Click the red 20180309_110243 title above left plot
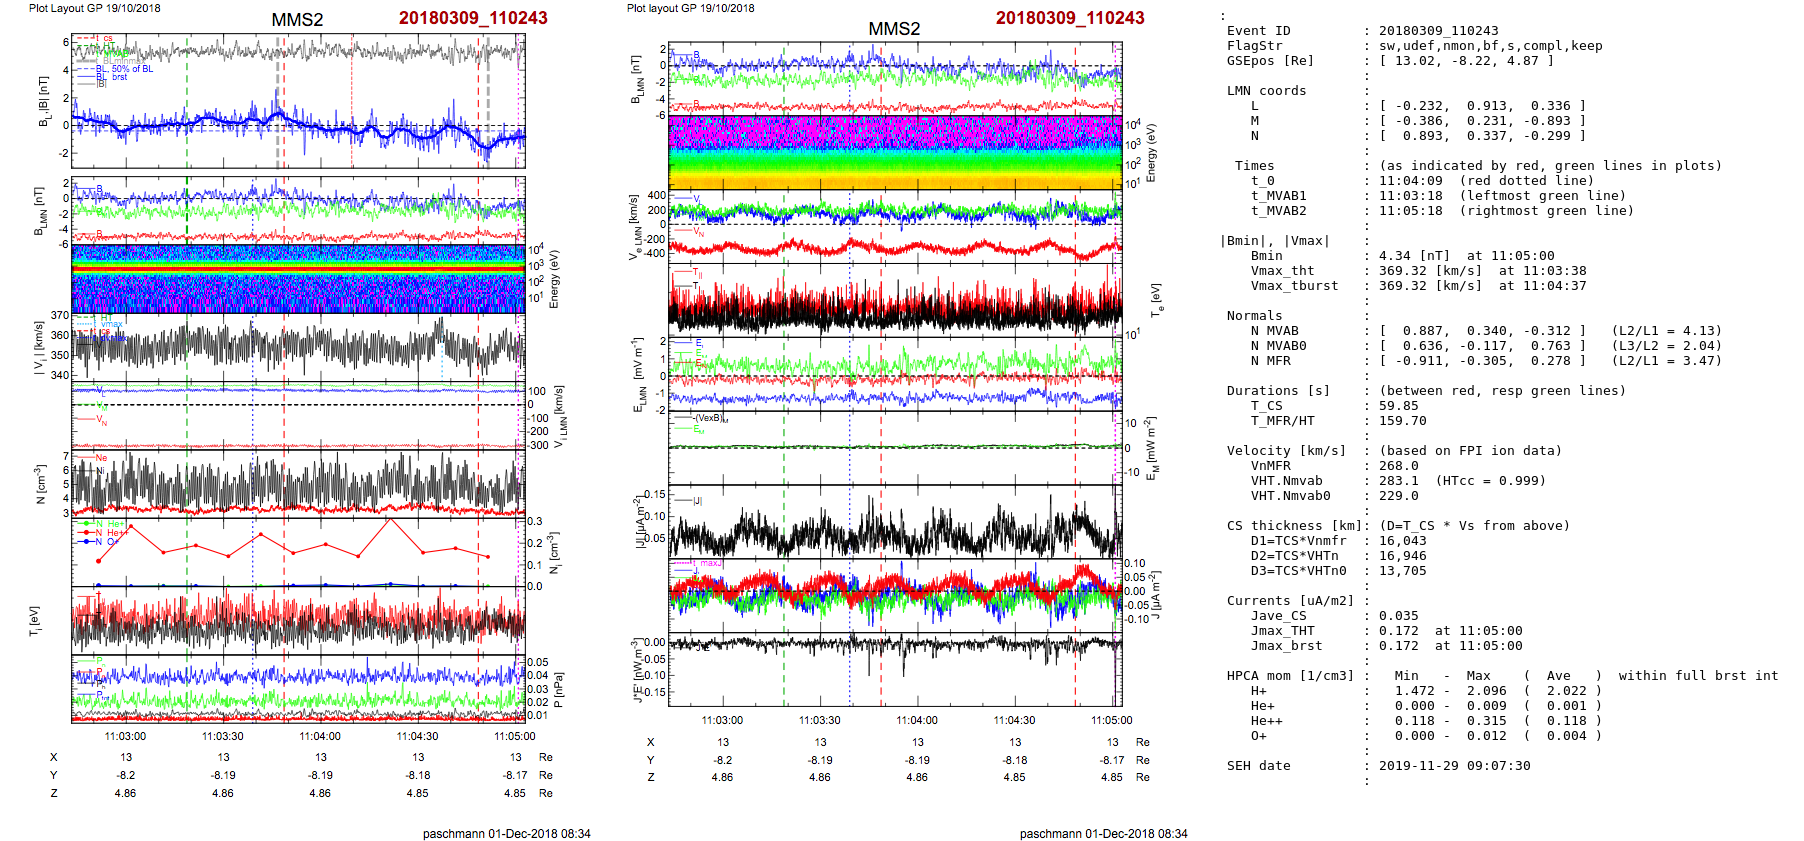The image size is (1804, 841). (473, 18)
